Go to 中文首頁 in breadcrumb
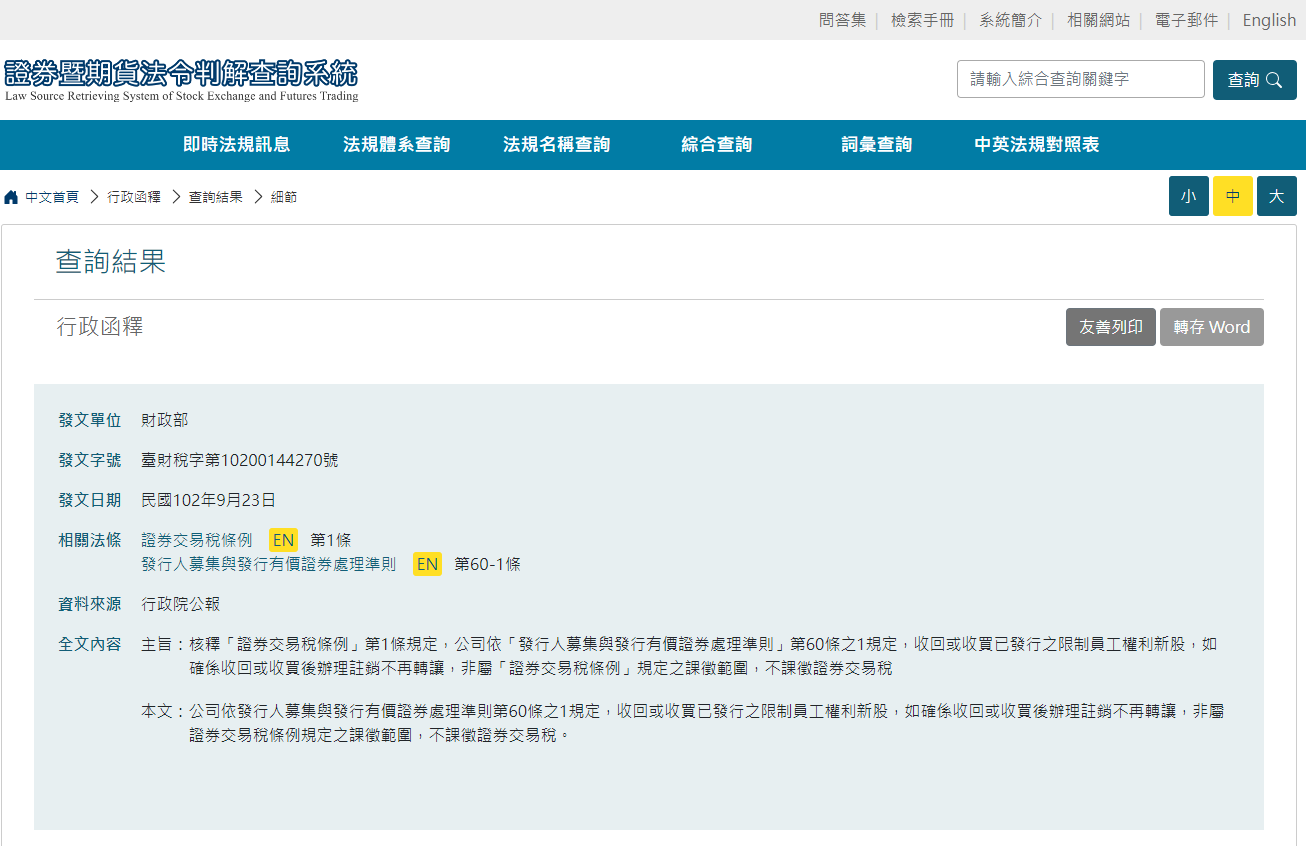 [52, 197]
